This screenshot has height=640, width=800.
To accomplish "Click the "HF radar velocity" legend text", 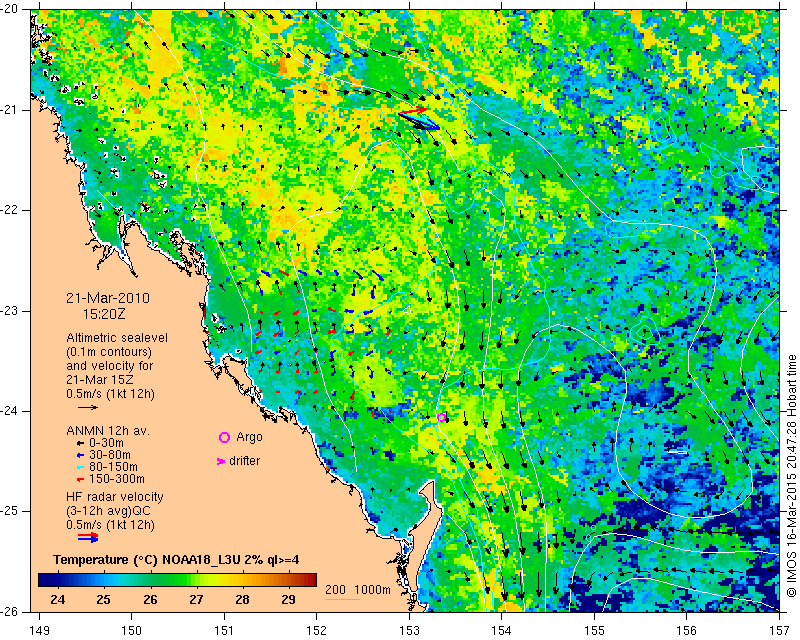I will (115, 497).
